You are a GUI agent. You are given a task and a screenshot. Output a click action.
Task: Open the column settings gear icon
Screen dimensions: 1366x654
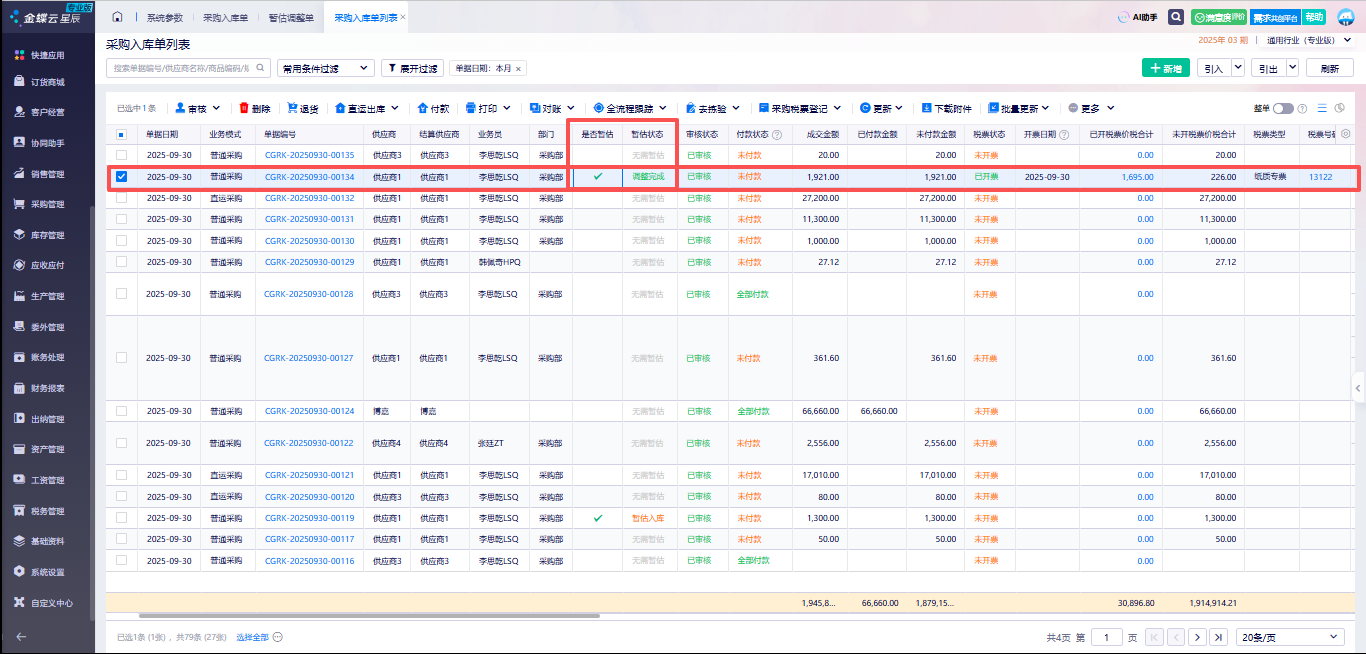(x=1345, y=134)
